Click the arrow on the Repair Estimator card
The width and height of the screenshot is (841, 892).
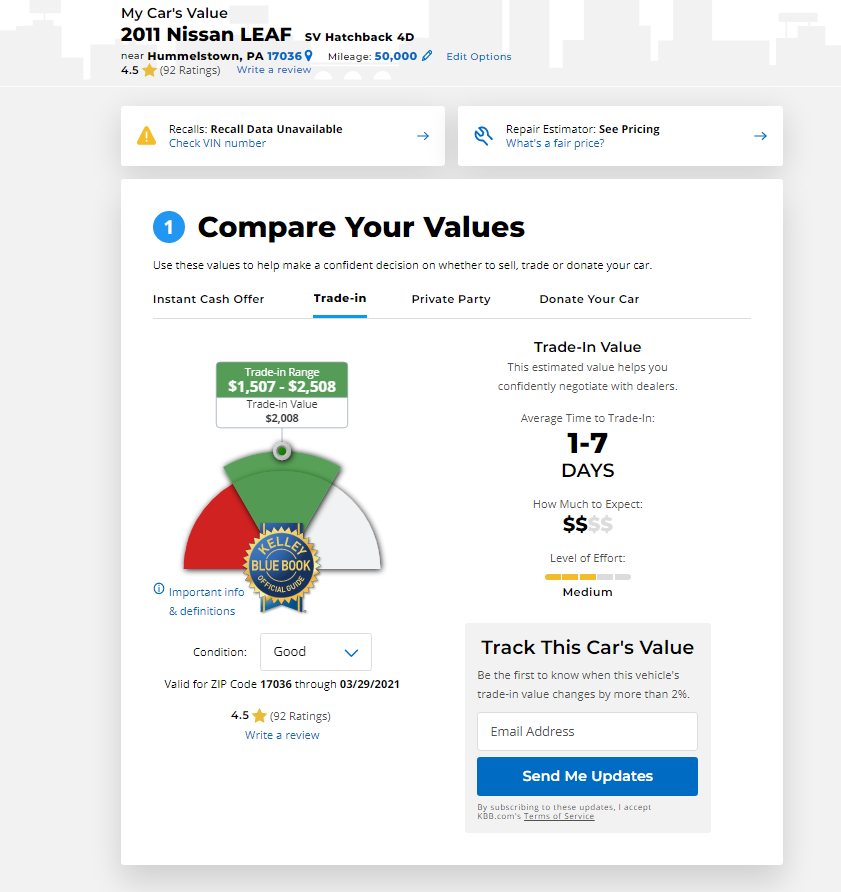760,136
